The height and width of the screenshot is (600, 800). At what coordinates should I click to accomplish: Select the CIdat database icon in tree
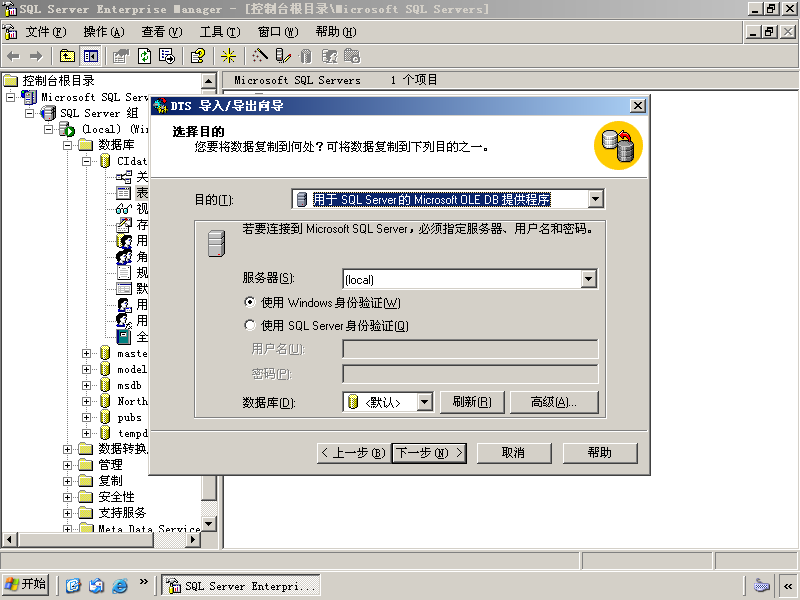pos(105,161)
